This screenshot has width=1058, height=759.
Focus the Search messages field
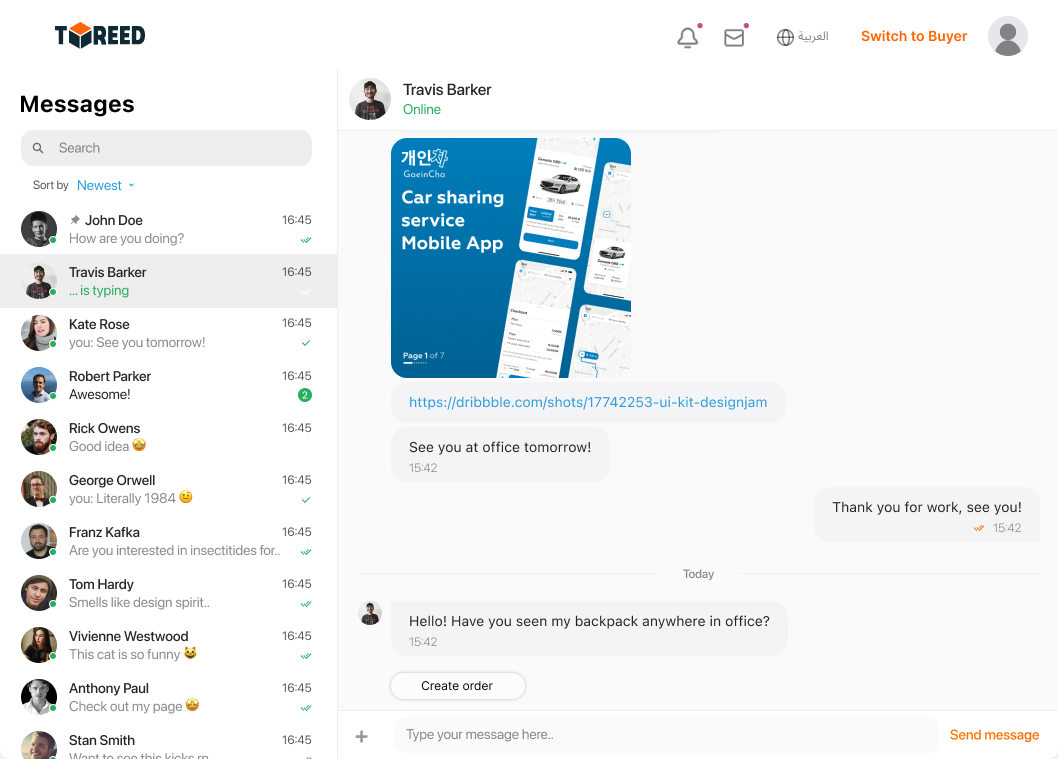pos(166,148)
